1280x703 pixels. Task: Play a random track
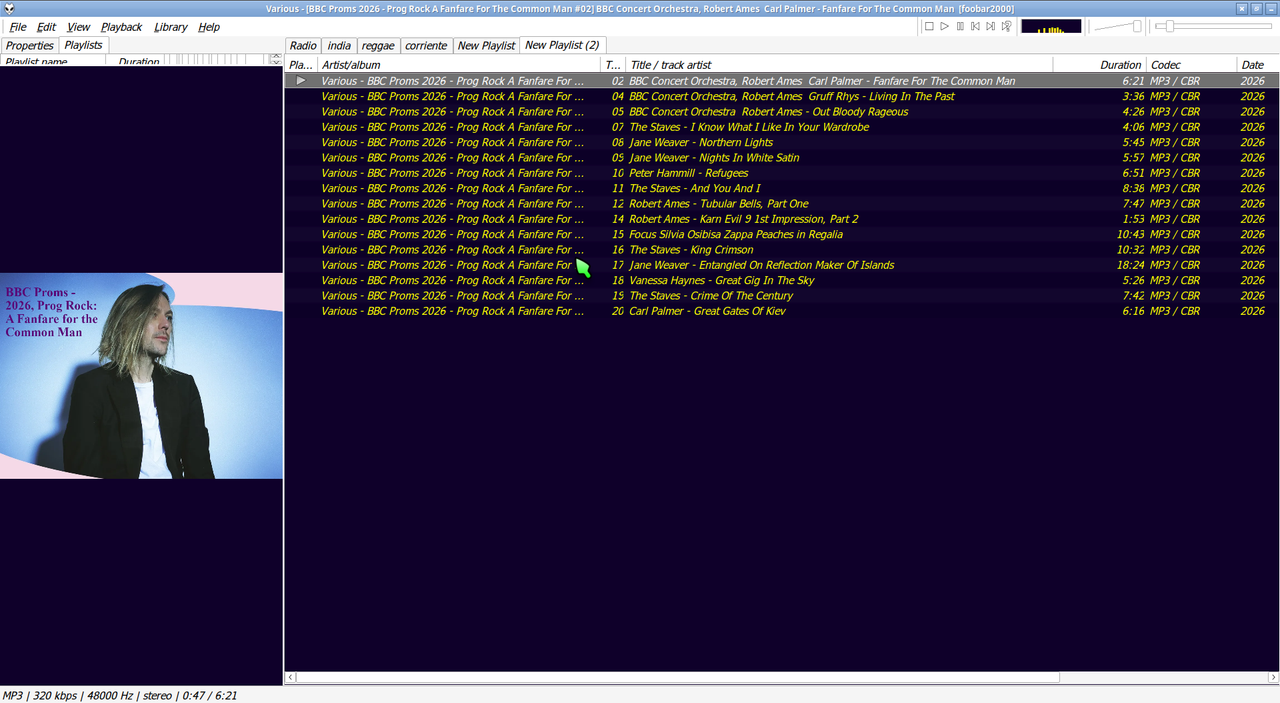pos(1006,26)
